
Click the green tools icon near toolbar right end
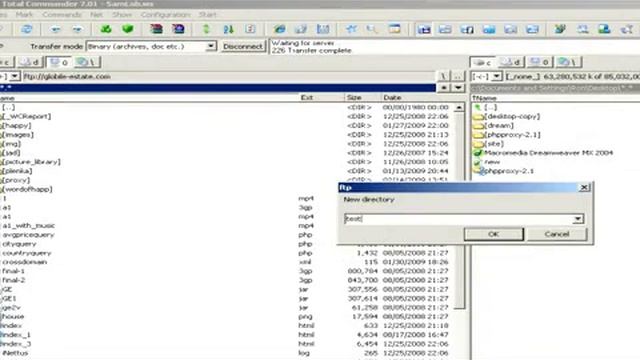pos(560,29)
